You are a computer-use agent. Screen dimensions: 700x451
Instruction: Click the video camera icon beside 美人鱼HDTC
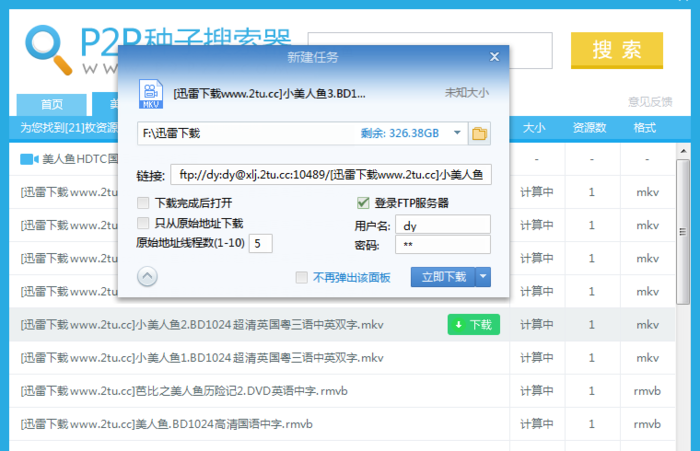(x=29, y=159)
